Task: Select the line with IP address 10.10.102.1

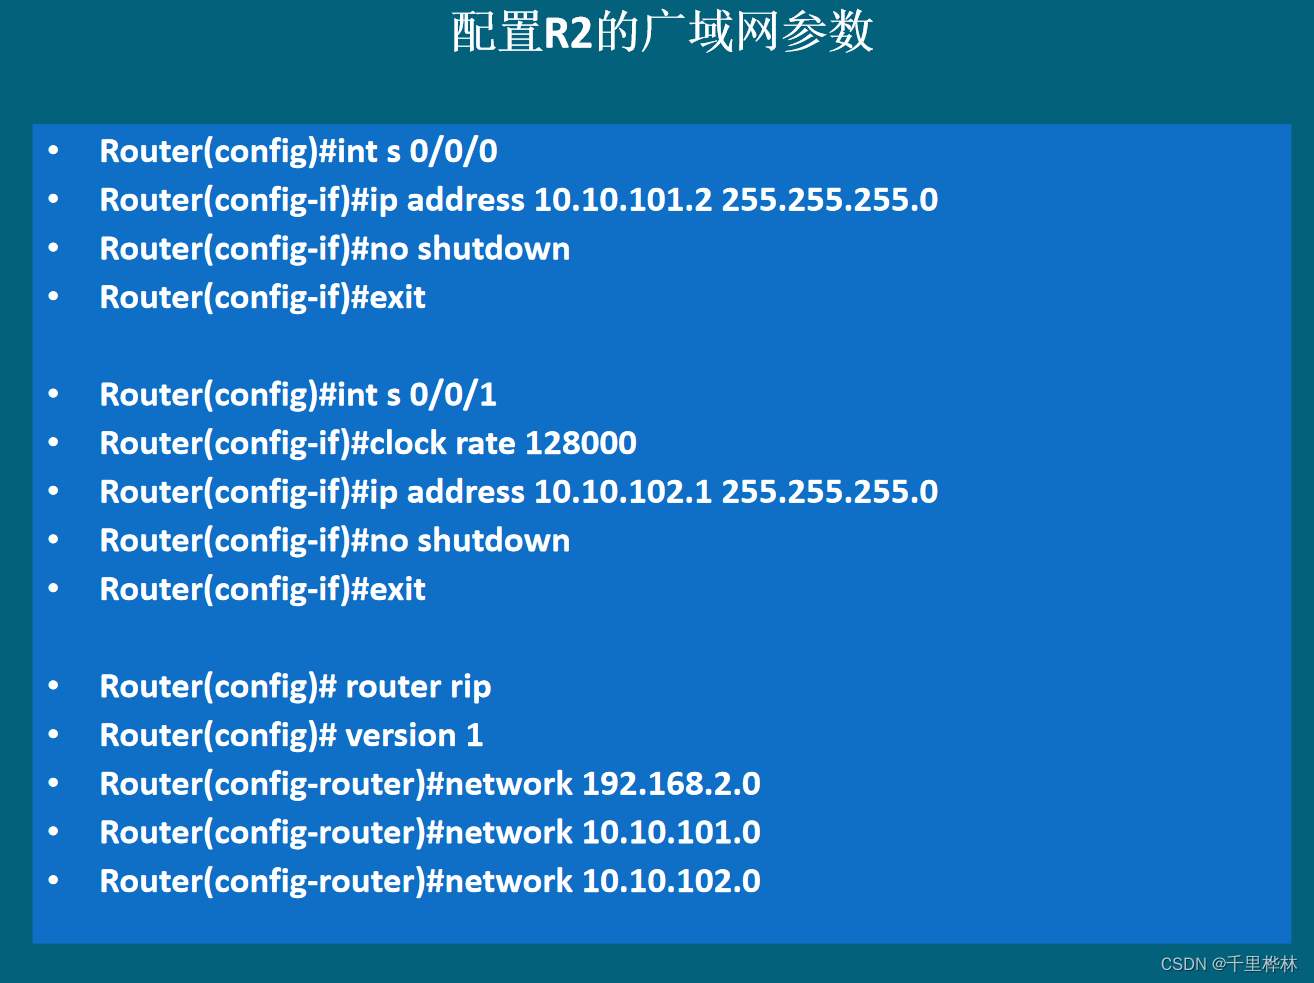Action: pyautogui.click(x=518, y=492)
